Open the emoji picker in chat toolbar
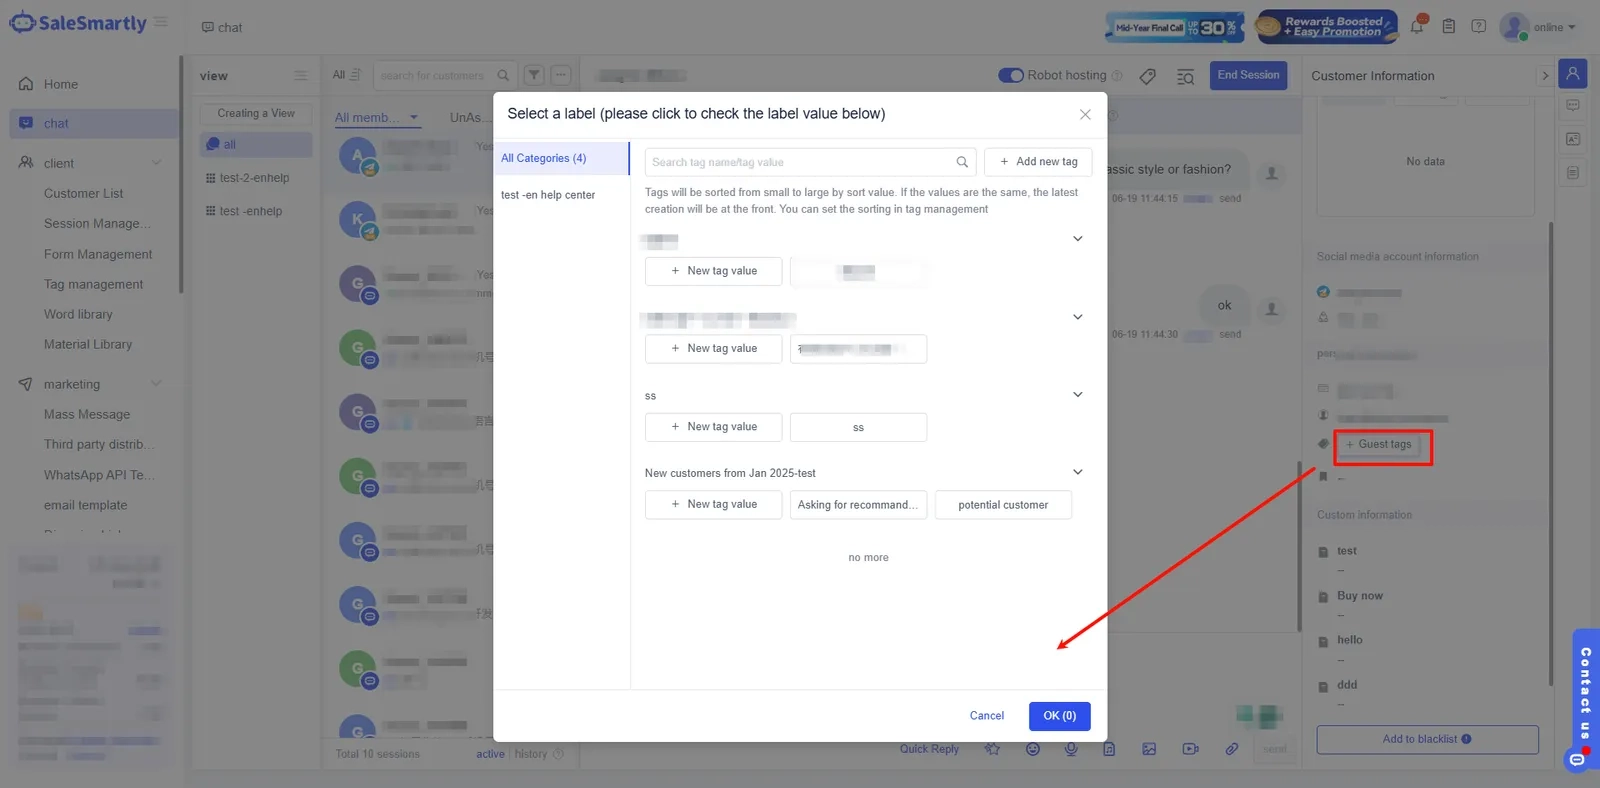 tap(1033, 749)
